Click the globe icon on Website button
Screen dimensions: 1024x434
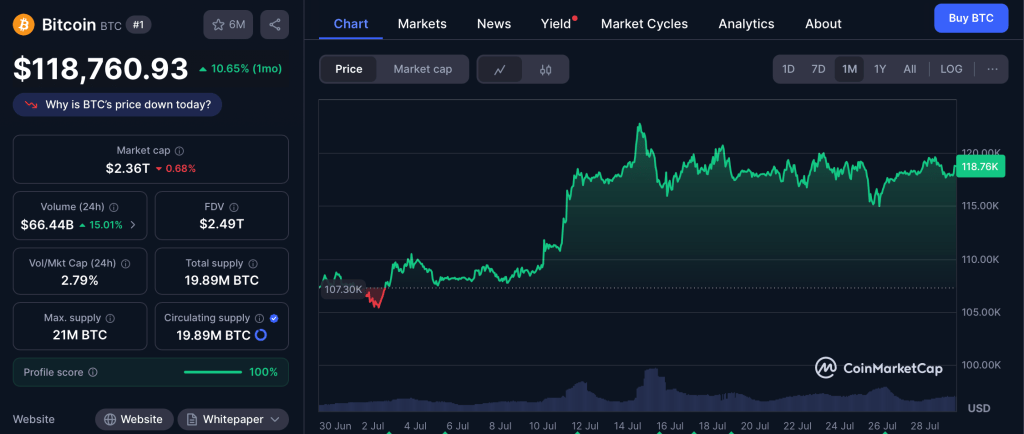click(x=110, y=419)
